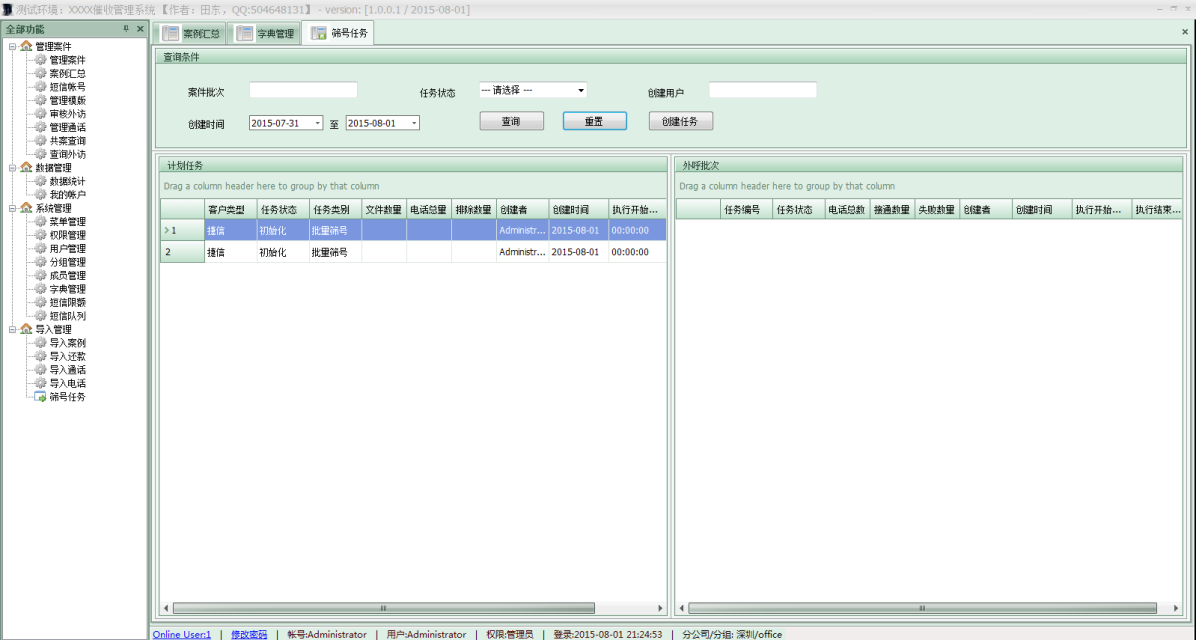Collapse the 导入管理 tree node
This screenshot has width=1196, height=640.
(x=12, y=329)
